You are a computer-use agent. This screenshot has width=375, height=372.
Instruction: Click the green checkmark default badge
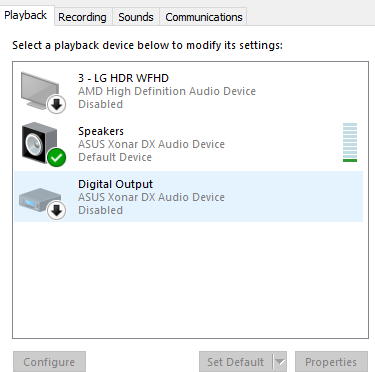(56, 157)
